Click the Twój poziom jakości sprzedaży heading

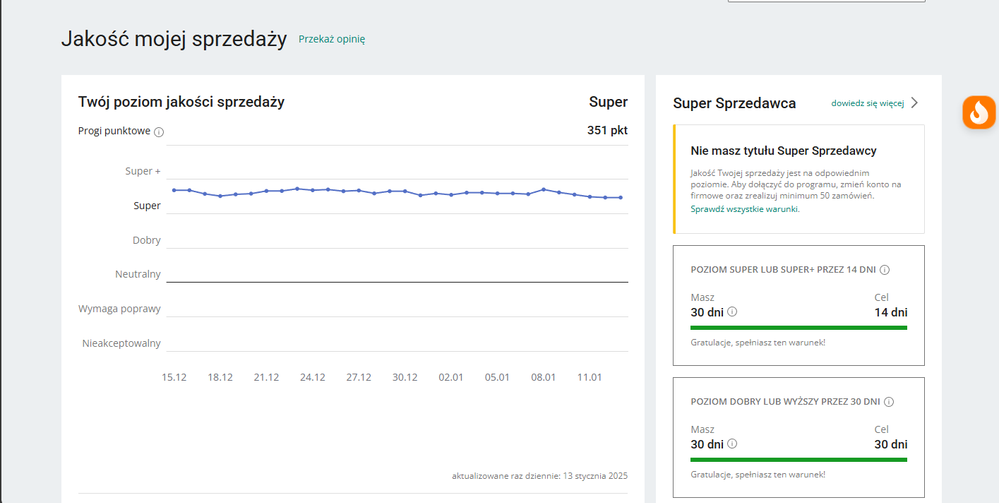click(181, 102)
